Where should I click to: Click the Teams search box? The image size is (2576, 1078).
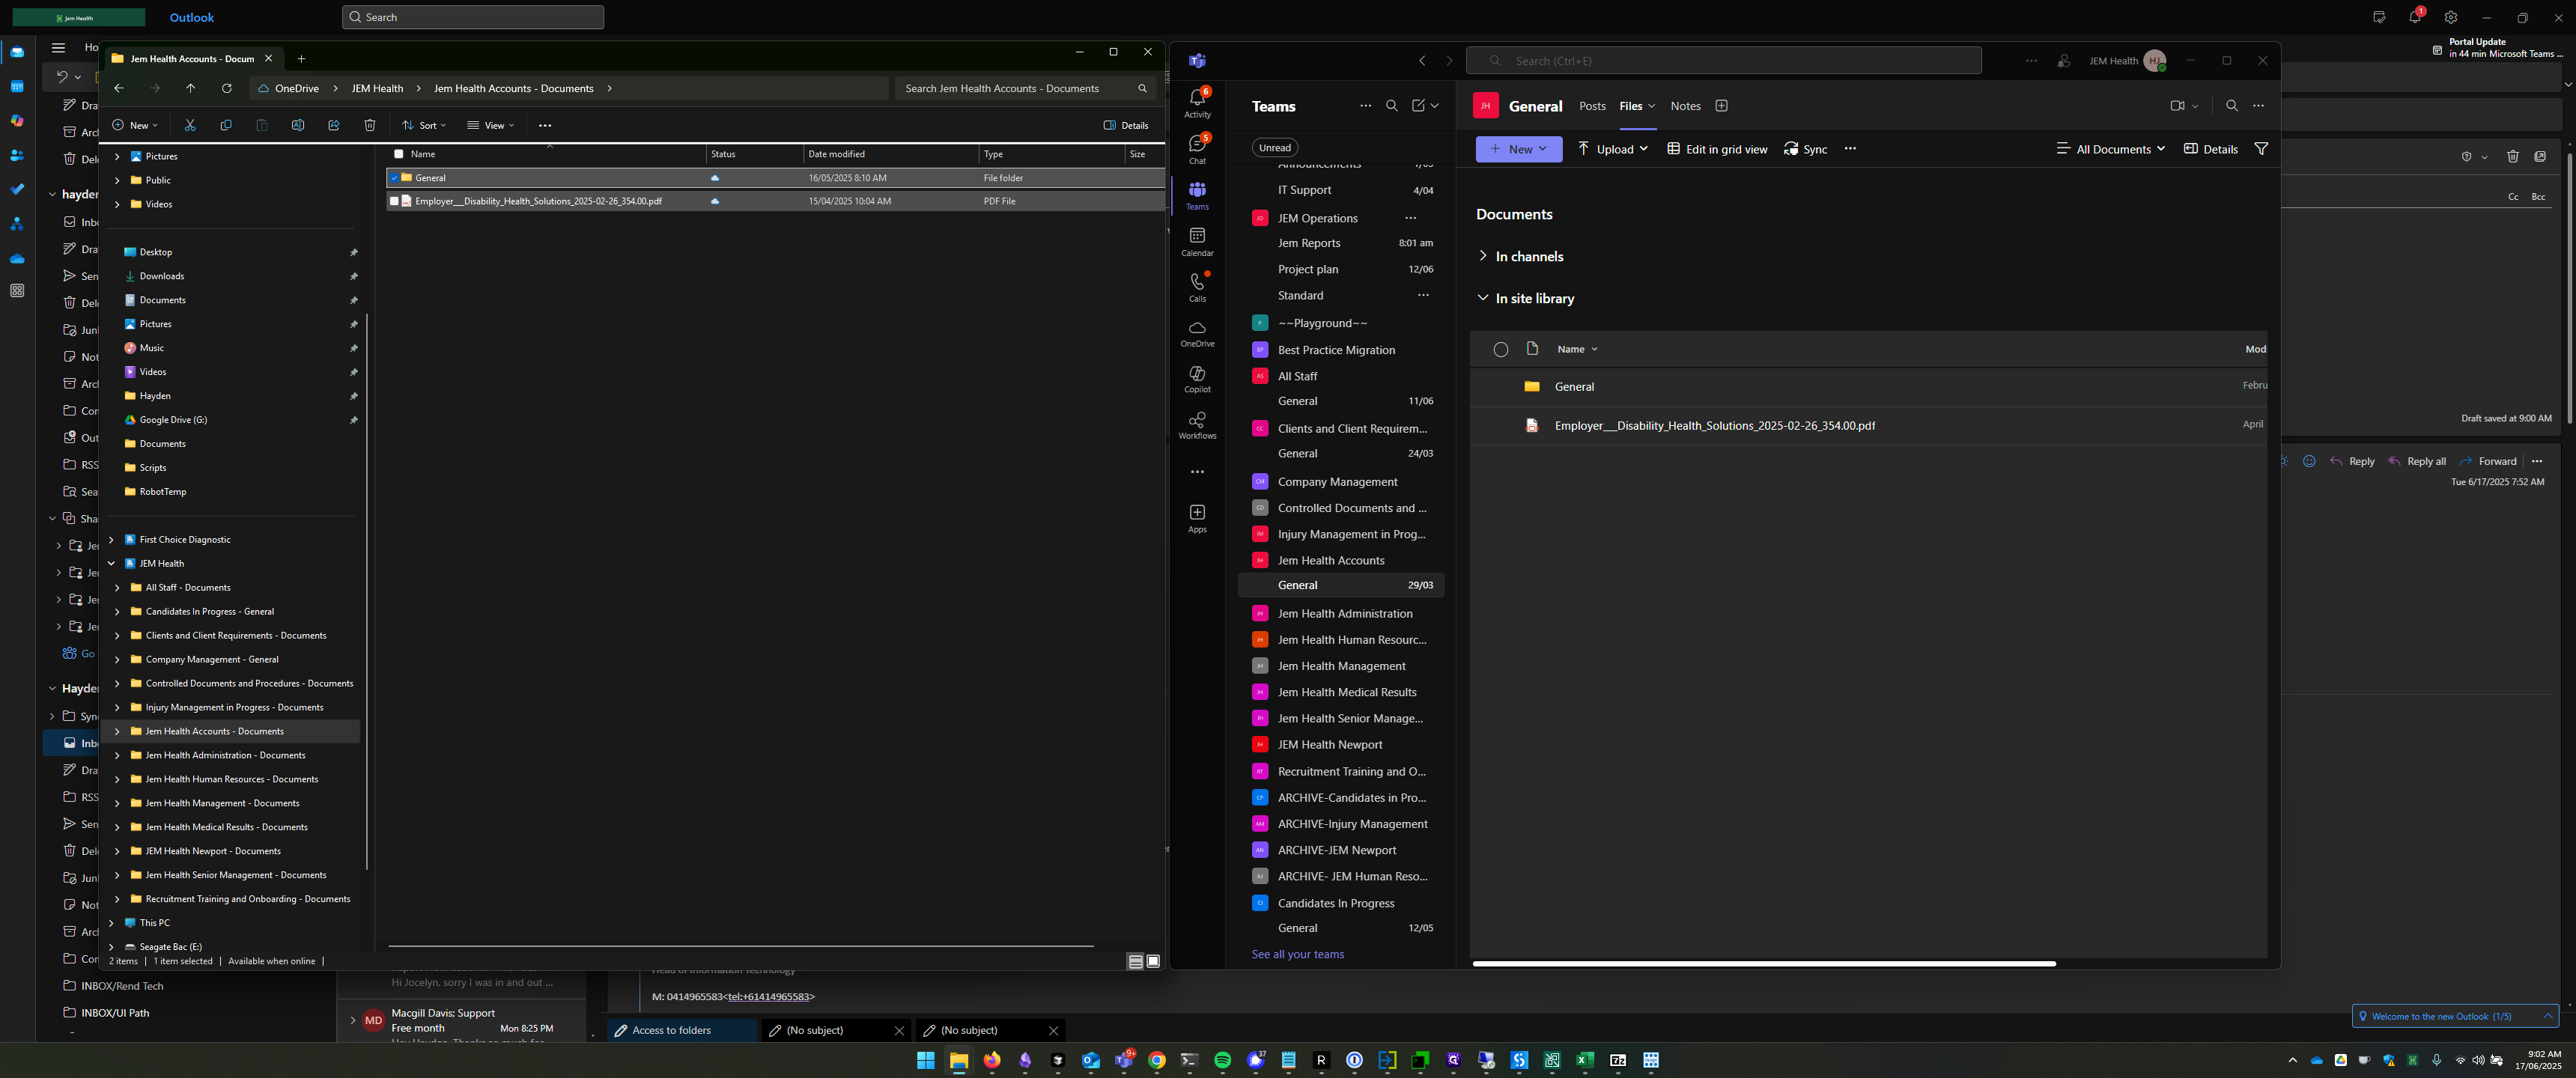coord(1724,61)
